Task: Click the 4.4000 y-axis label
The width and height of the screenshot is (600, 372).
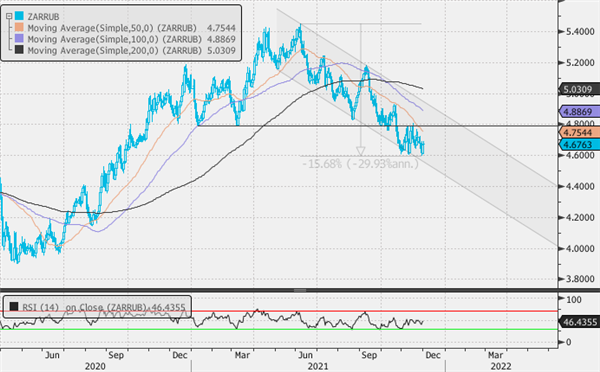Action: 580,187
